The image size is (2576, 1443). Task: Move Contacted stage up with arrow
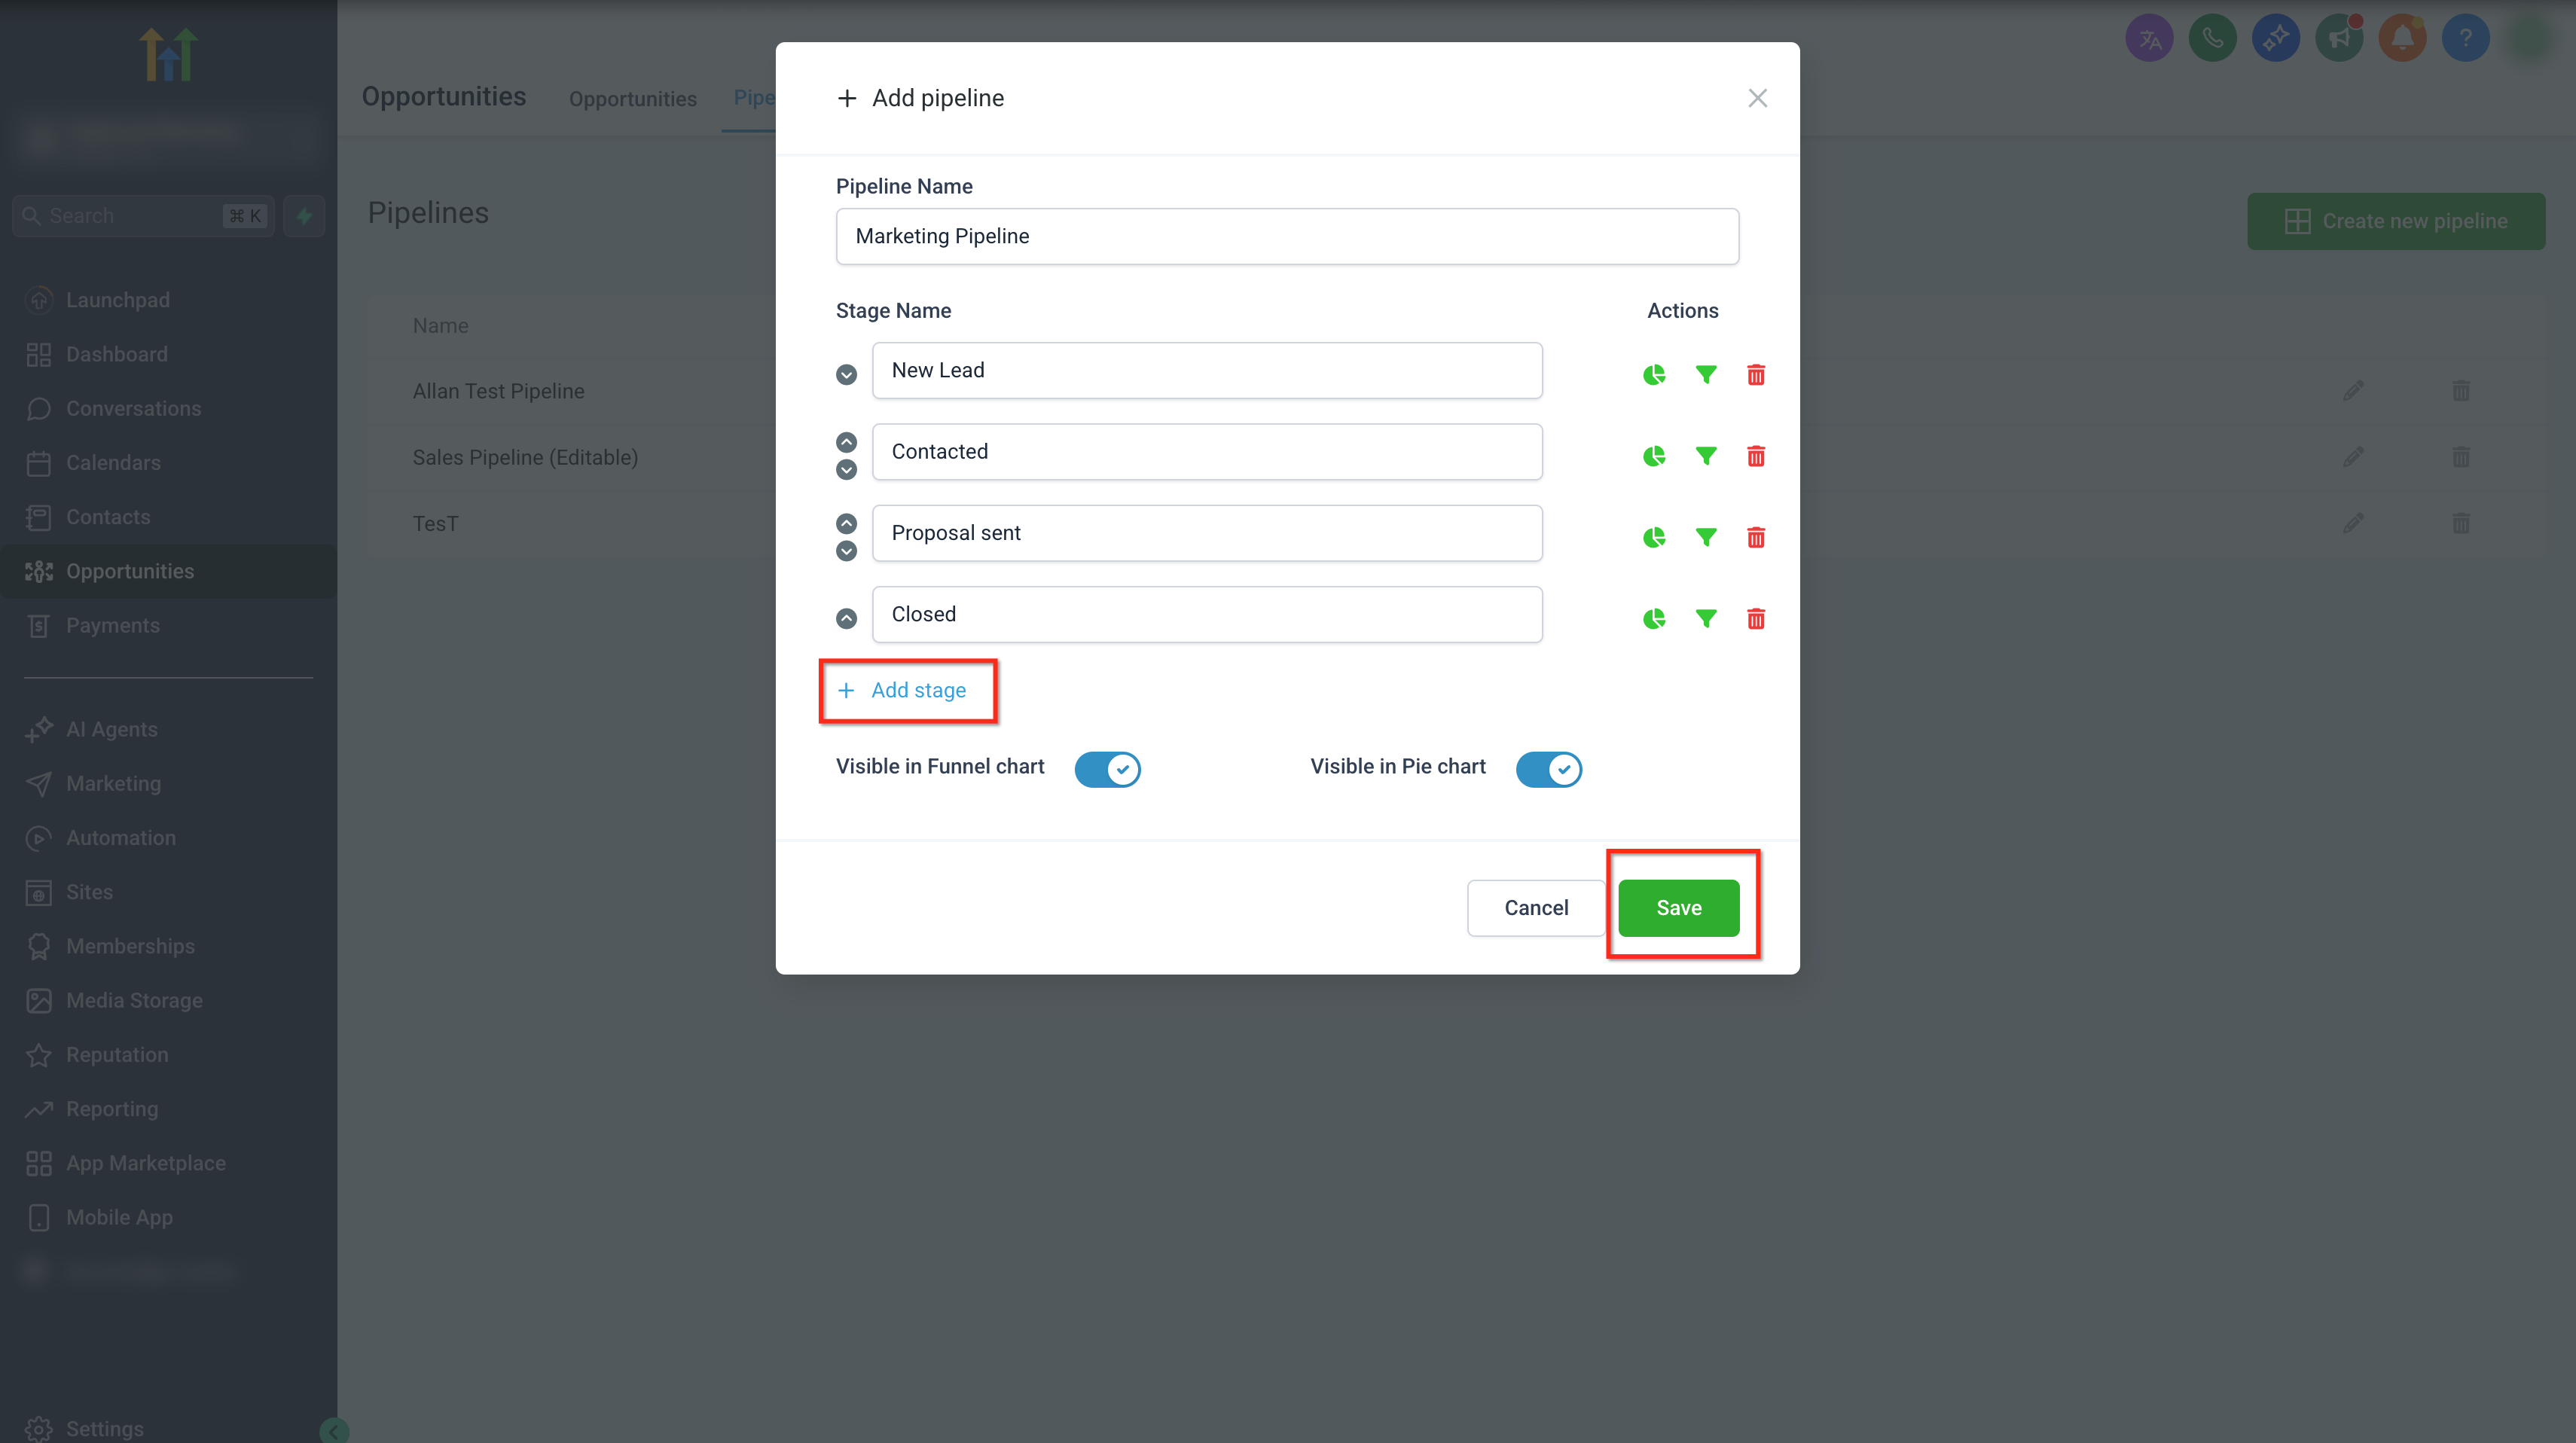coord(846,442)
